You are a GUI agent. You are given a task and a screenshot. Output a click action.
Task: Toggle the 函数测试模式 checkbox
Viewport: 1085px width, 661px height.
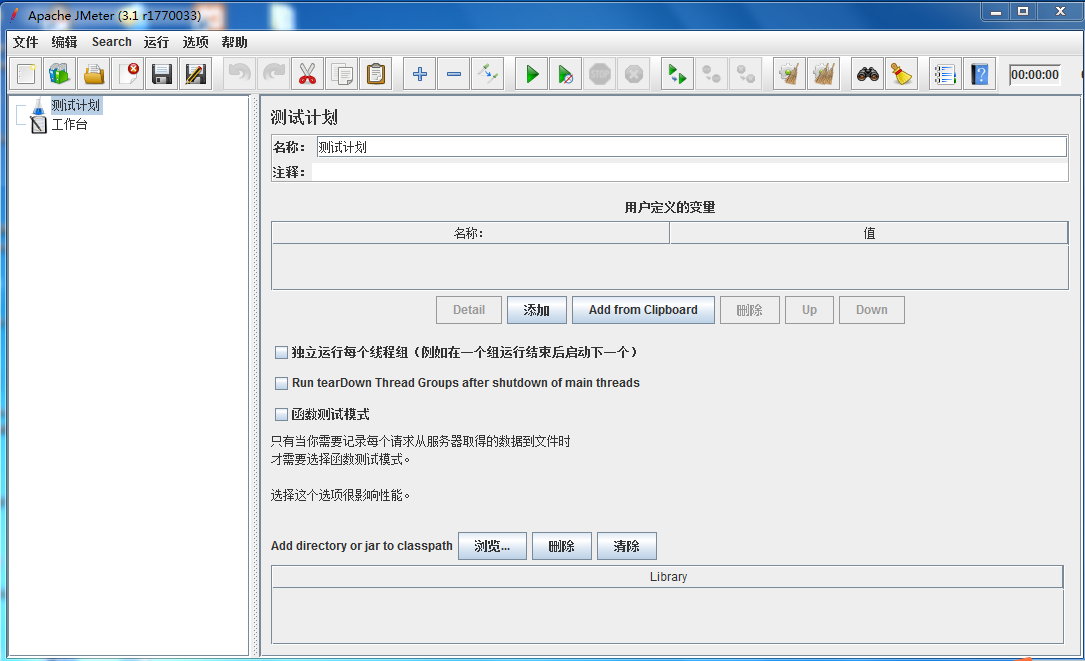282,415
